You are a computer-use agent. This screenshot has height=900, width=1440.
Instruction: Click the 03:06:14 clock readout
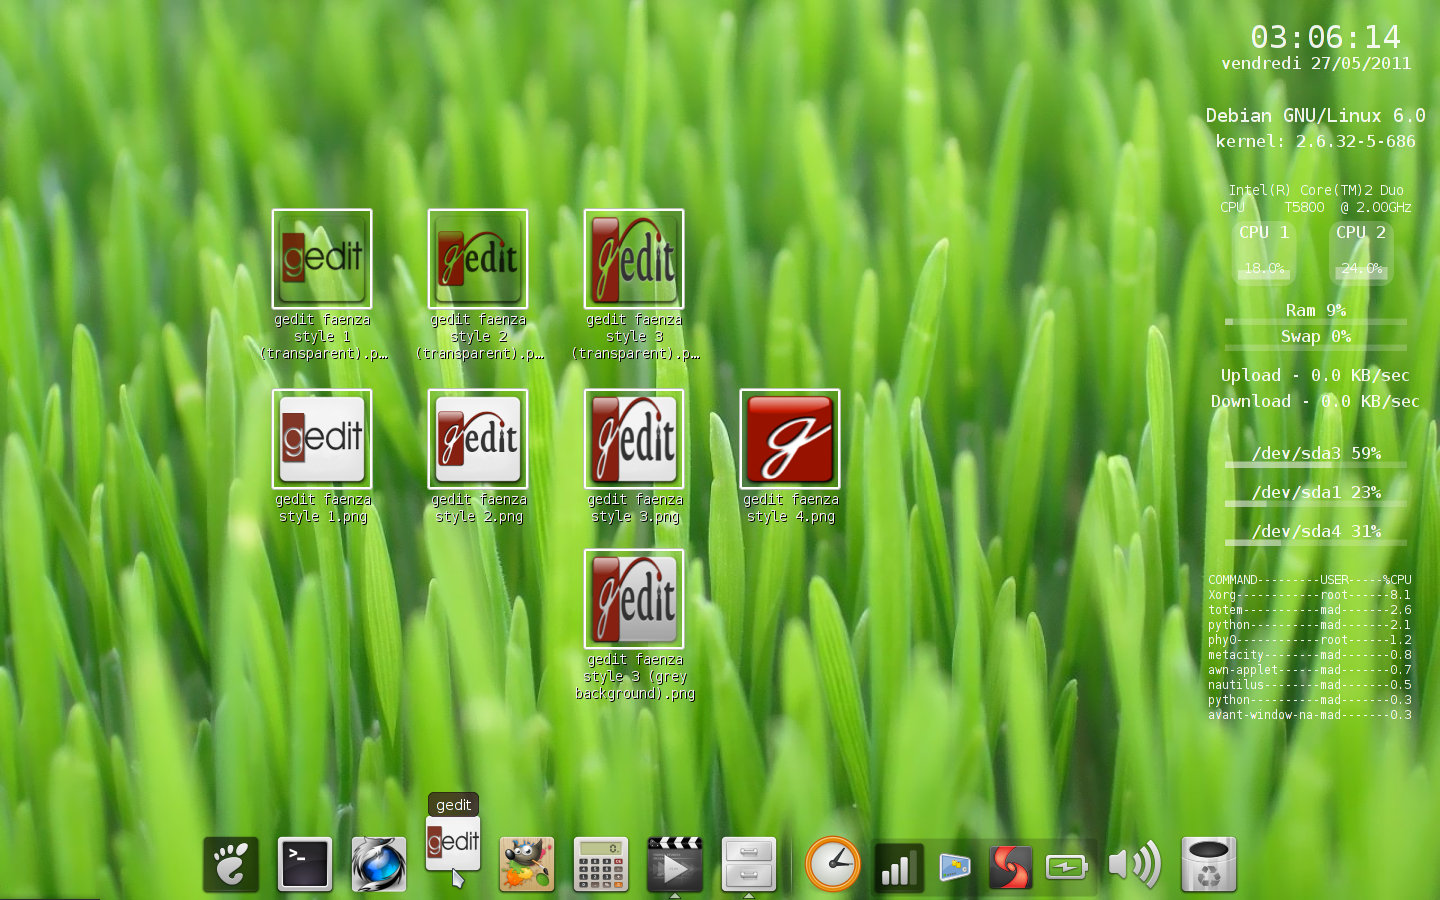pos(1326,37)
